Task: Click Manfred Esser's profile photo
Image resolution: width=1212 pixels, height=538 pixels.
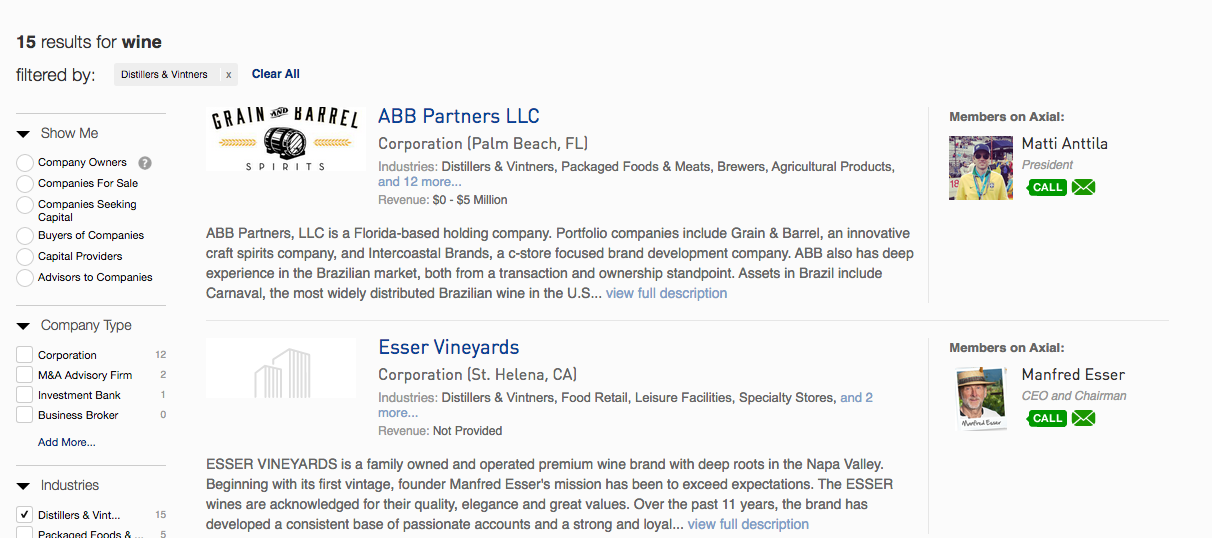Action: (x=981, y=398)
